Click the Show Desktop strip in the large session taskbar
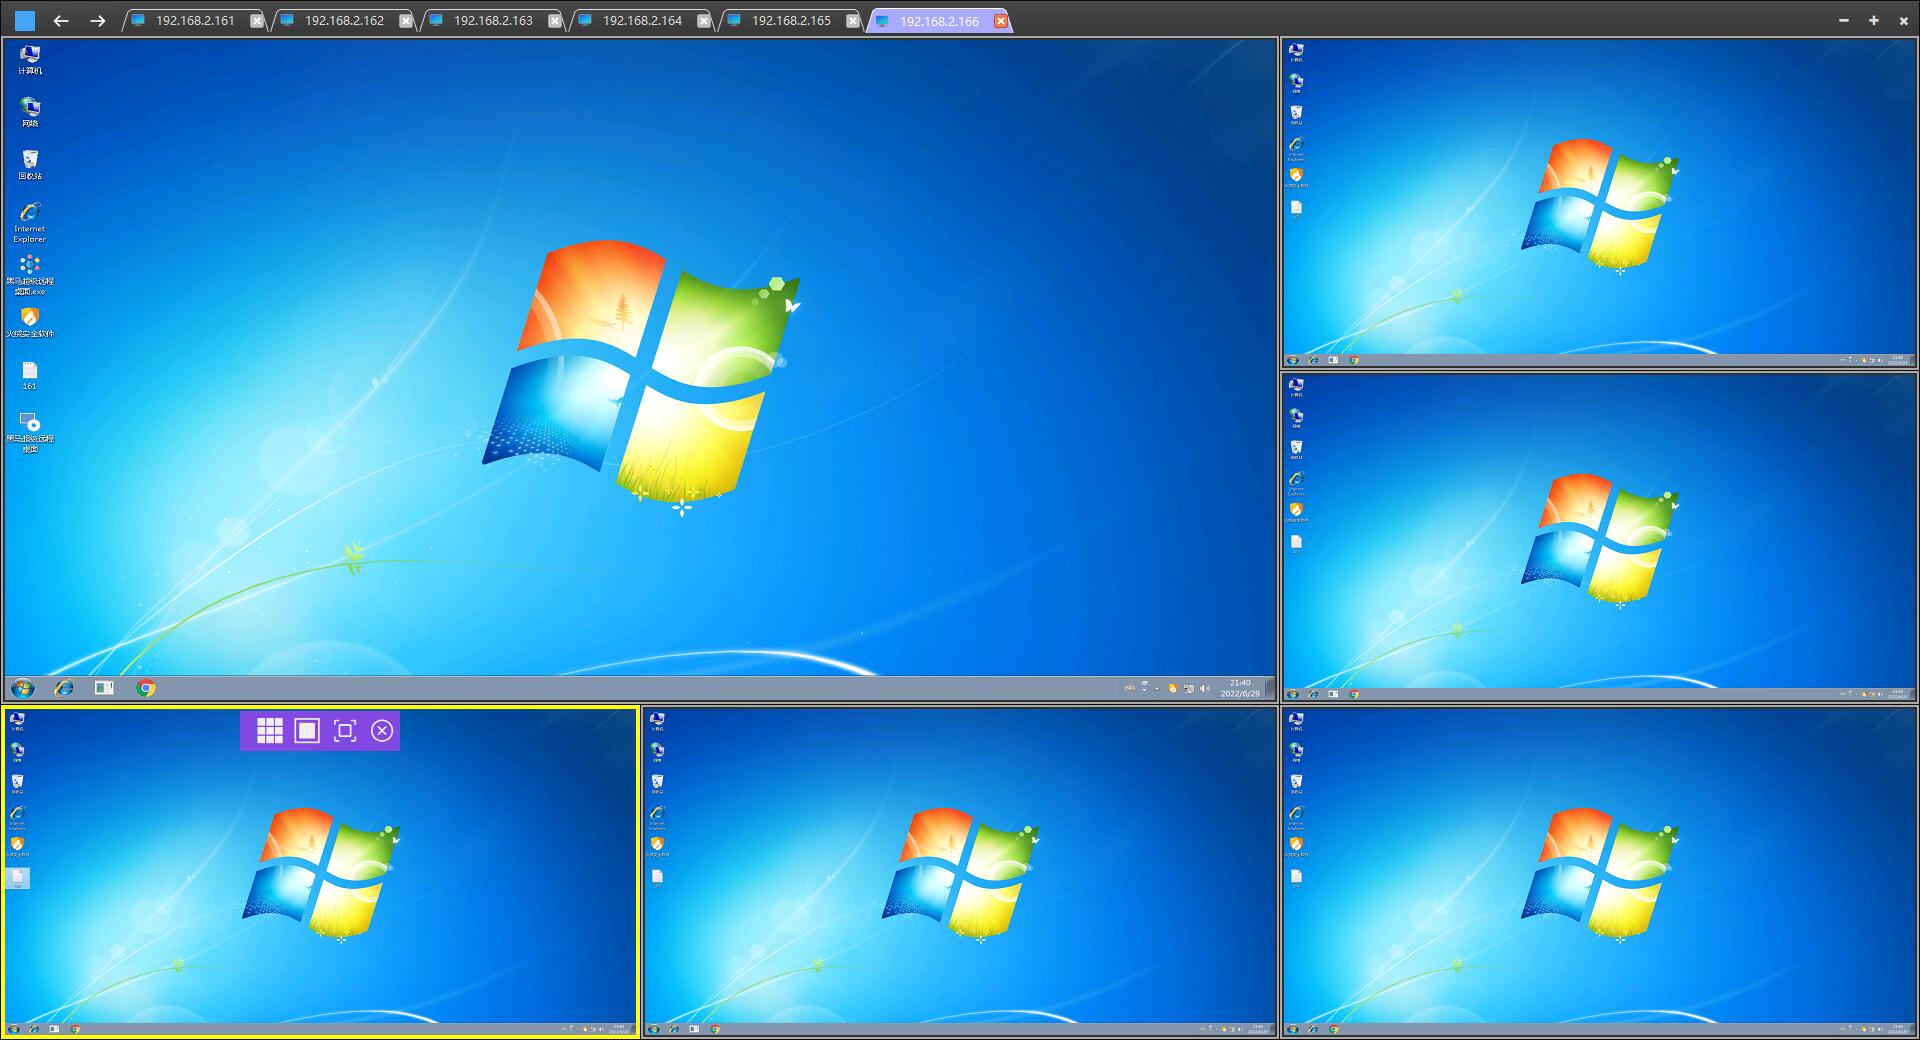Viewport: 1920px width, 1040px height. pyautogui.click(x=1270, y=688)
